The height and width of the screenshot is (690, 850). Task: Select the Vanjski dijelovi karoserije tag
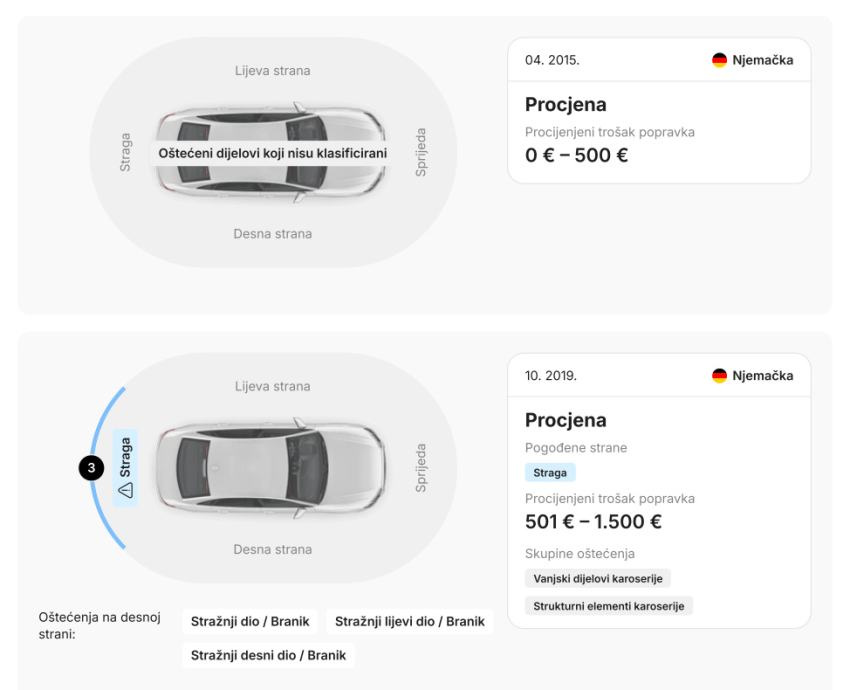pos(597,577)
